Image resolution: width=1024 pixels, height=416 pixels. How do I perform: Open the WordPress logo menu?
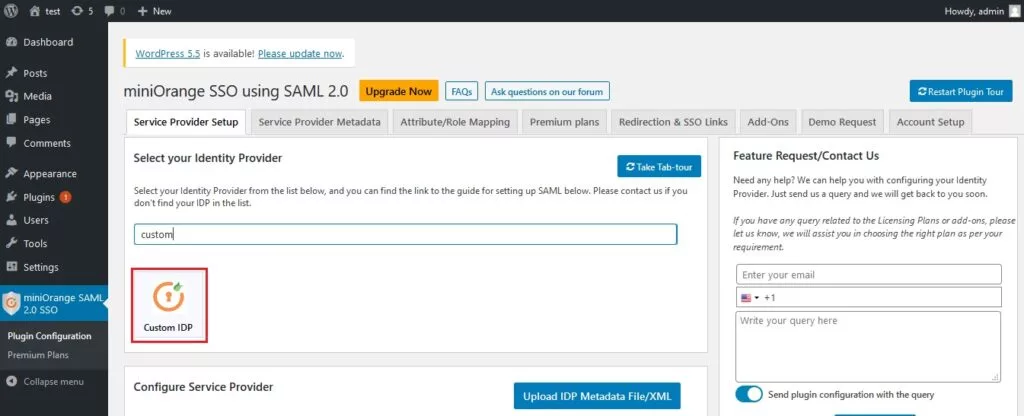(12, 10)
